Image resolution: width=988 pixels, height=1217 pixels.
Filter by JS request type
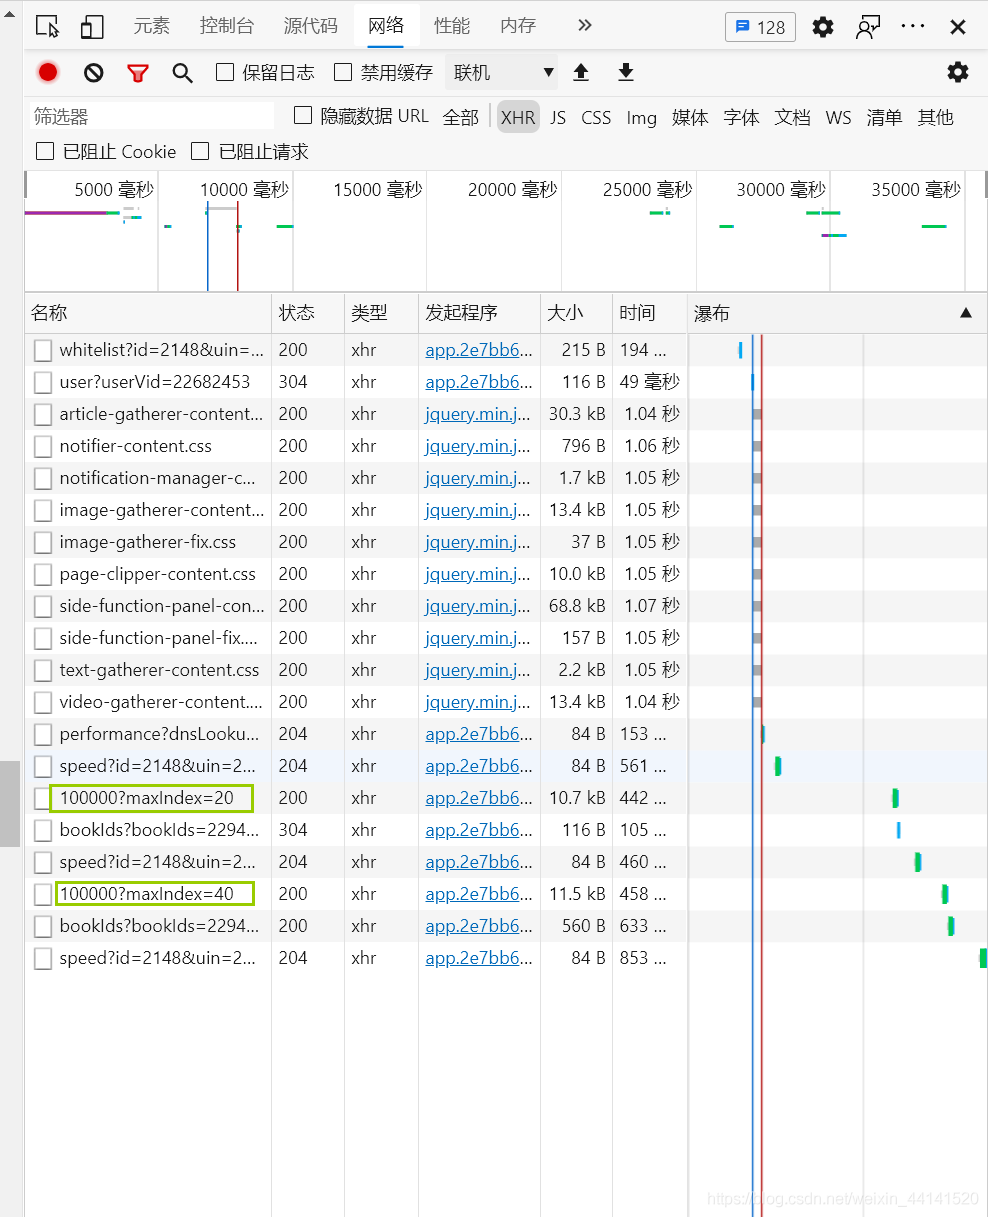[x=558, y=117]
